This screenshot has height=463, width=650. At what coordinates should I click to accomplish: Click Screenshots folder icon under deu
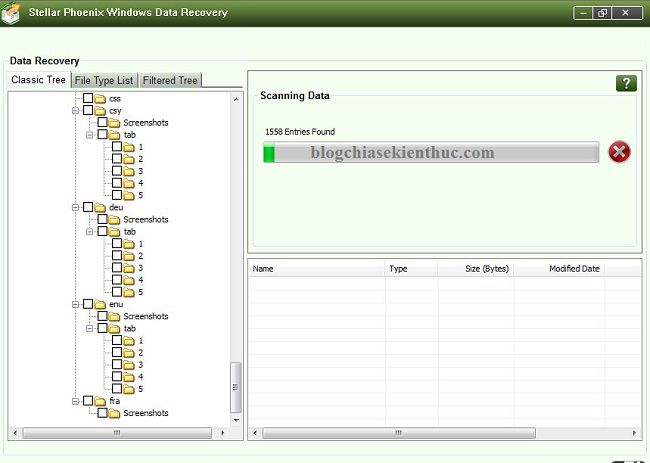[x=114, y=219]
